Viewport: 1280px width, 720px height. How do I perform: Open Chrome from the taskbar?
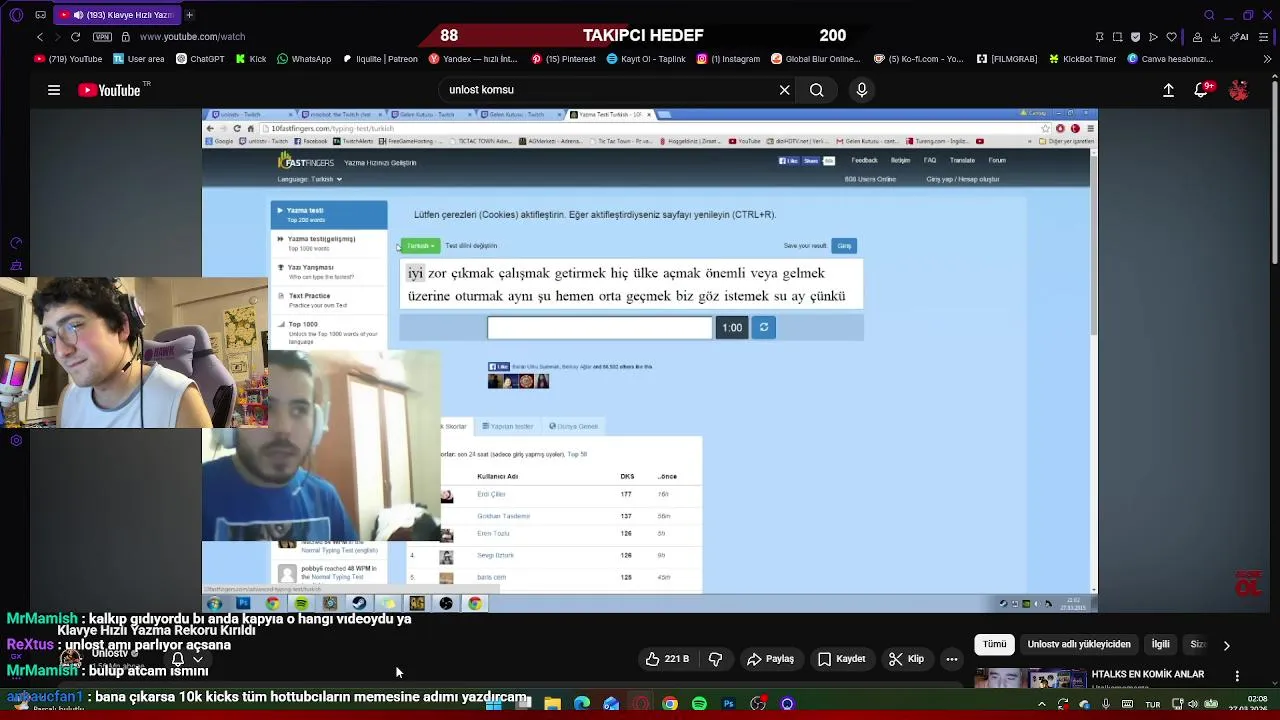point(670,704)
